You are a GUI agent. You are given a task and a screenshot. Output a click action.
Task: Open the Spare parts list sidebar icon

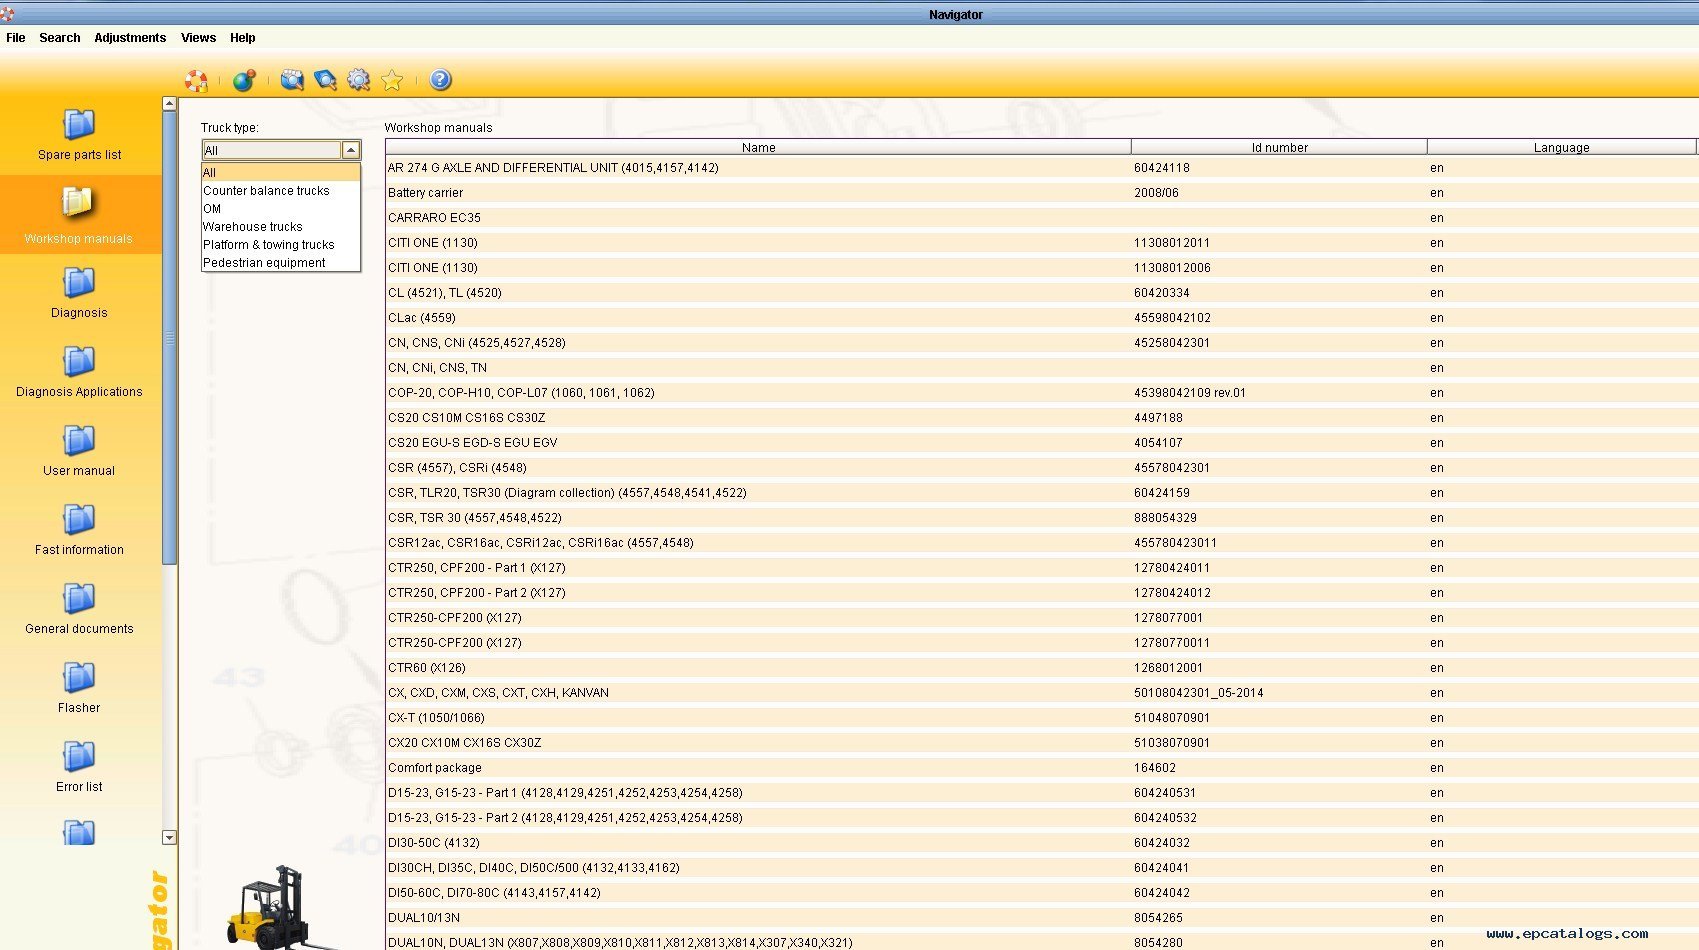click(x=79, y=125)
